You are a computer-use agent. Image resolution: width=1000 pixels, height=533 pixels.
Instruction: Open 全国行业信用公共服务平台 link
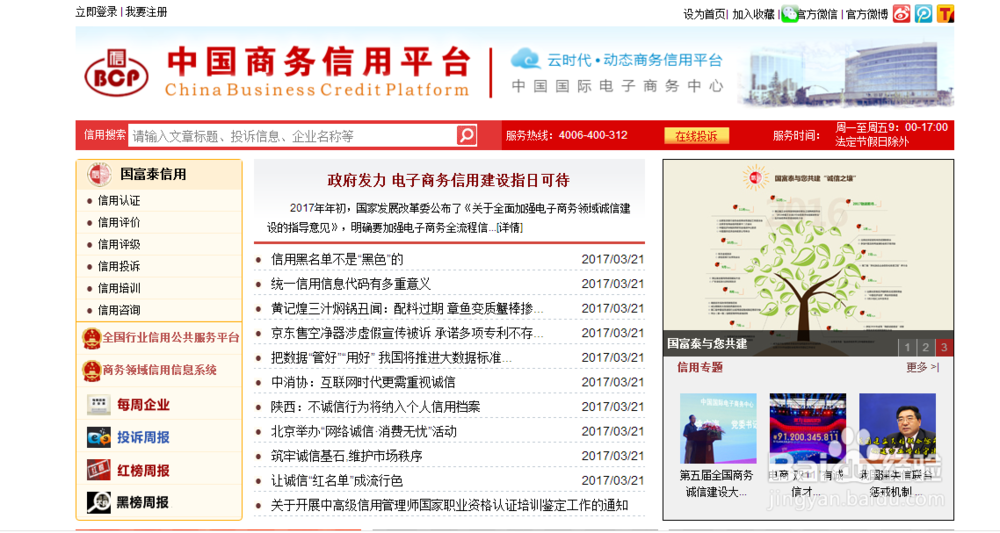coord(170,338)
